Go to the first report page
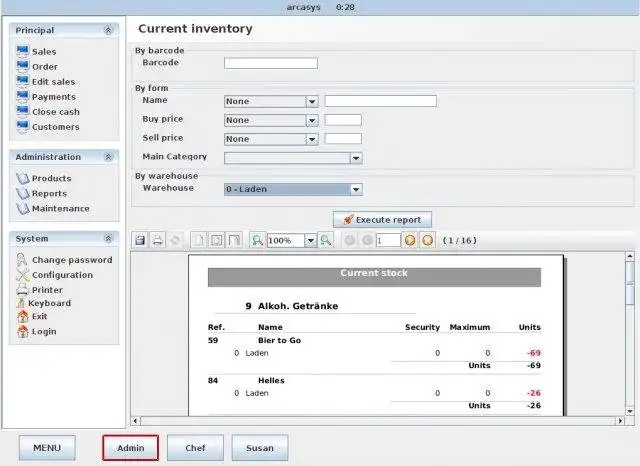640x466 pixels. pos(350,240)
